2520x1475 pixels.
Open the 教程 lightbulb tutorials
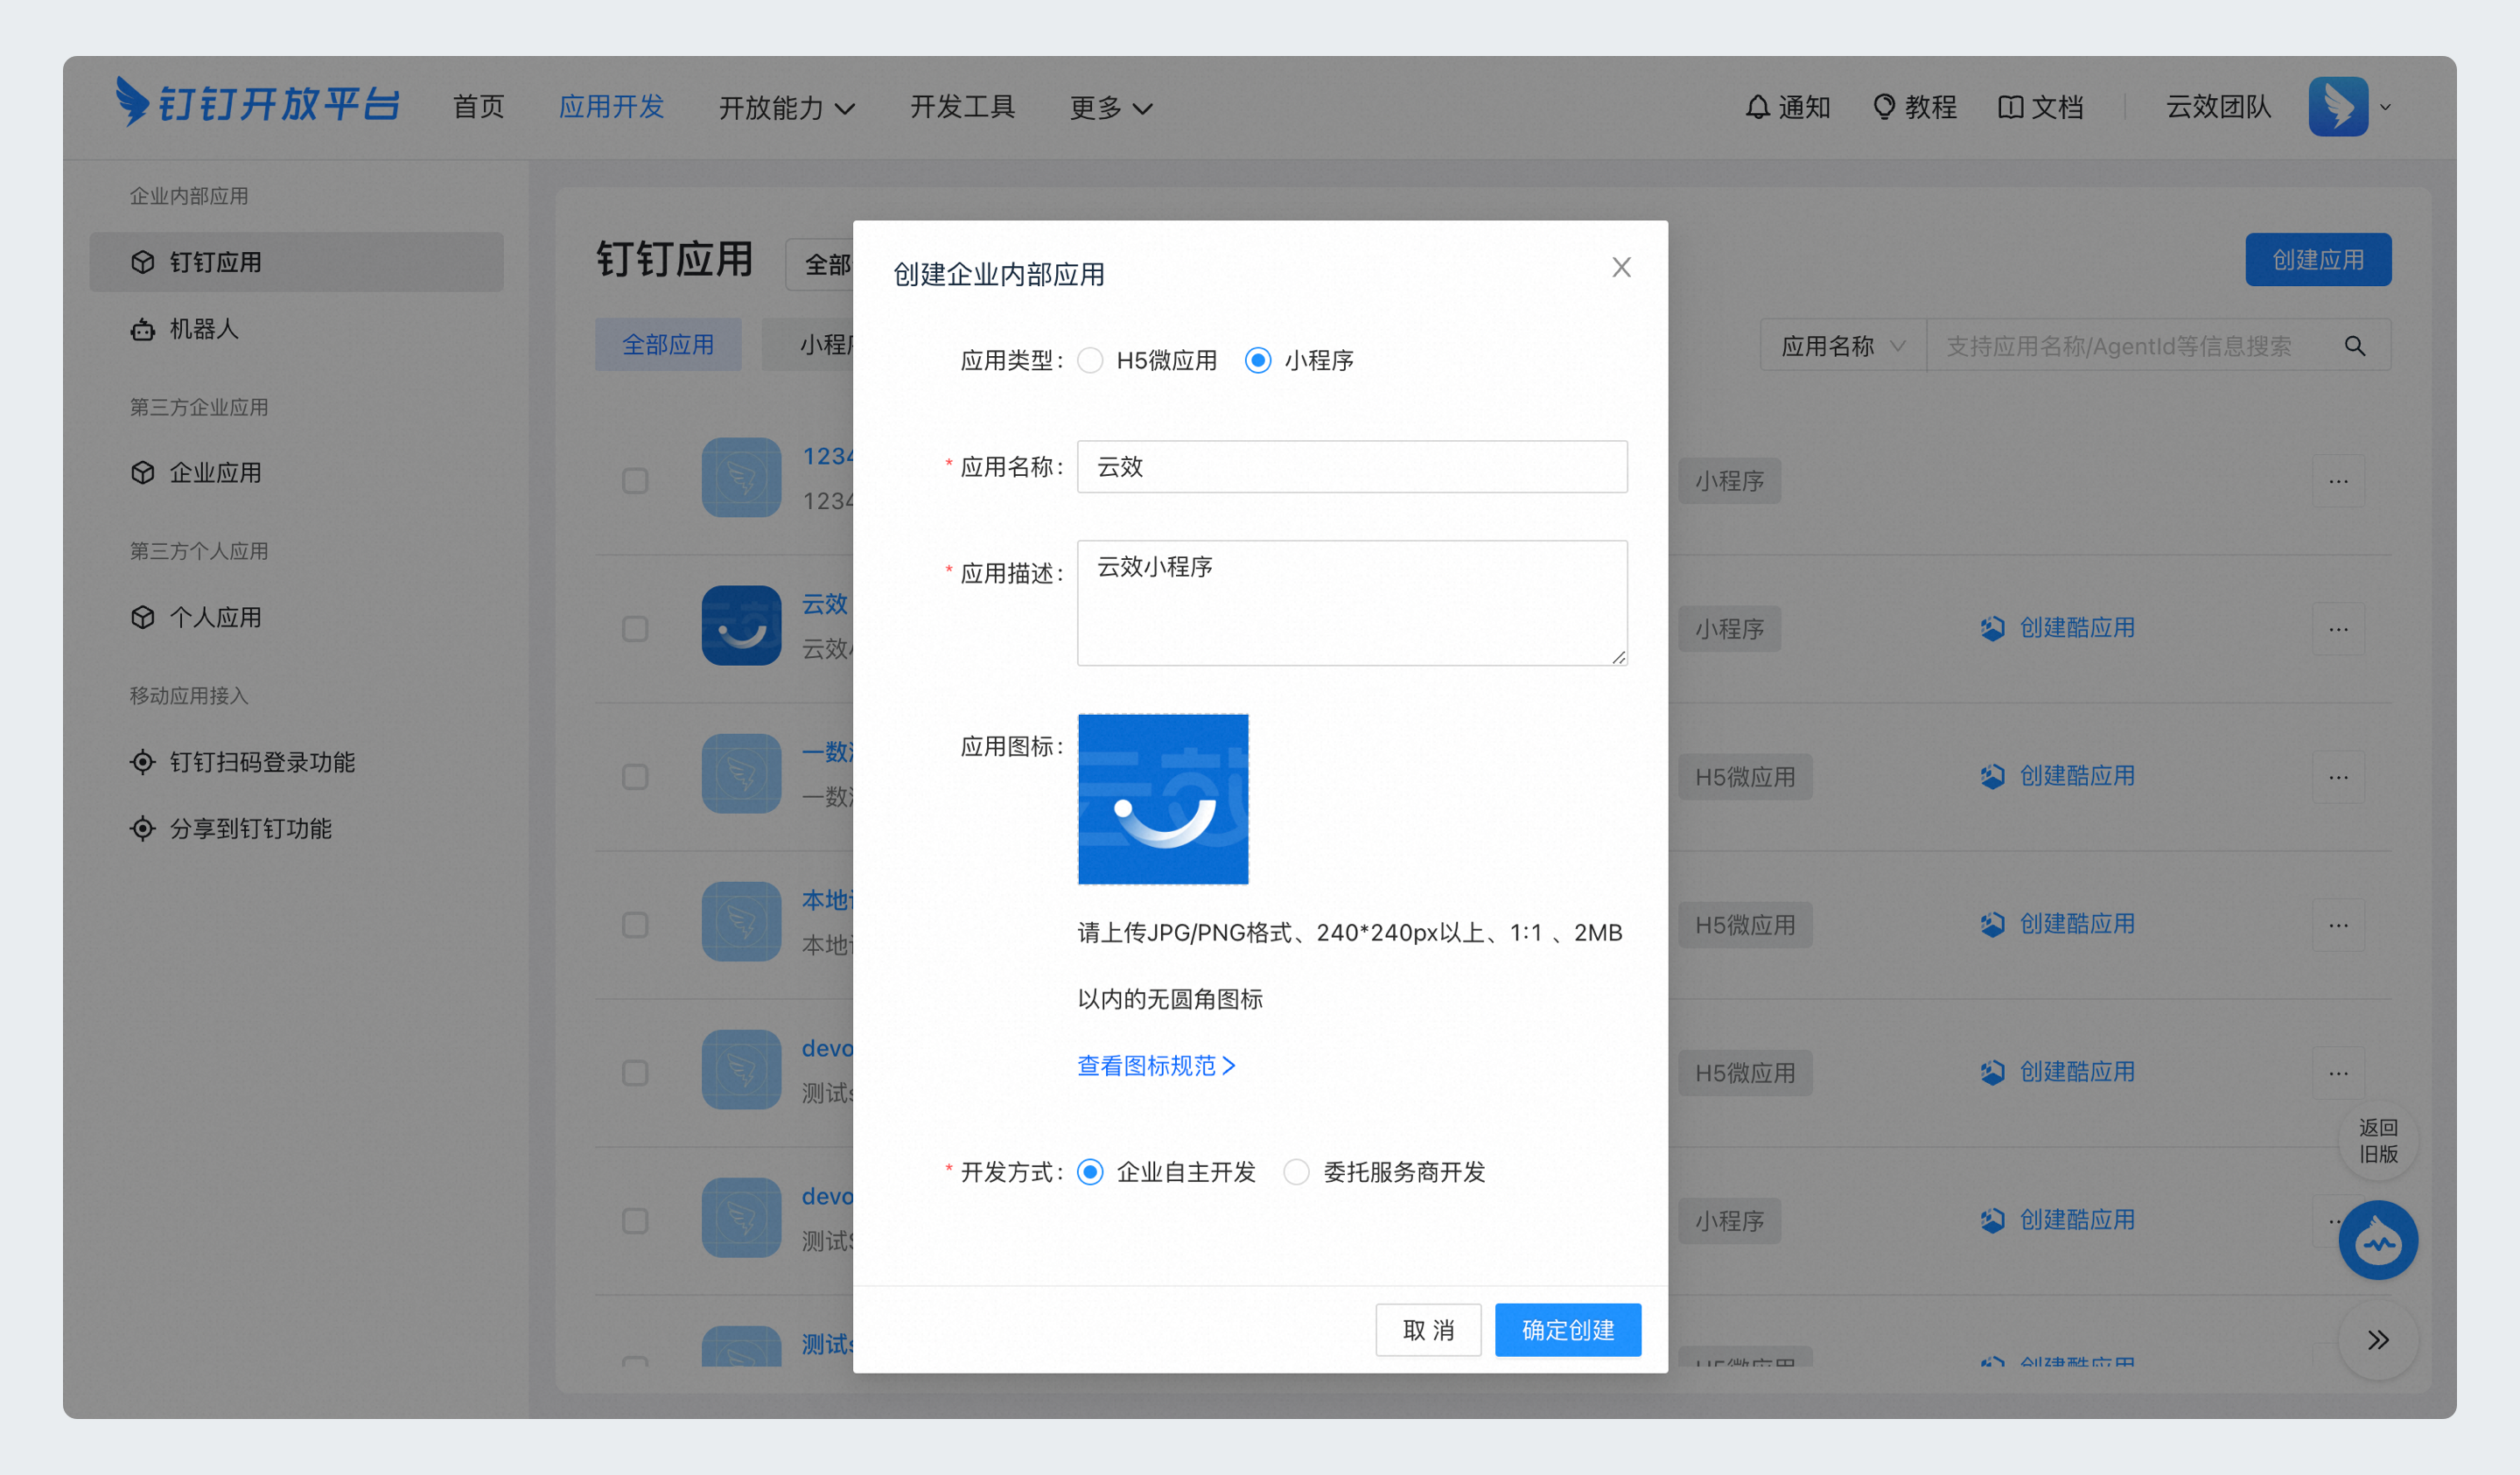1914,107
